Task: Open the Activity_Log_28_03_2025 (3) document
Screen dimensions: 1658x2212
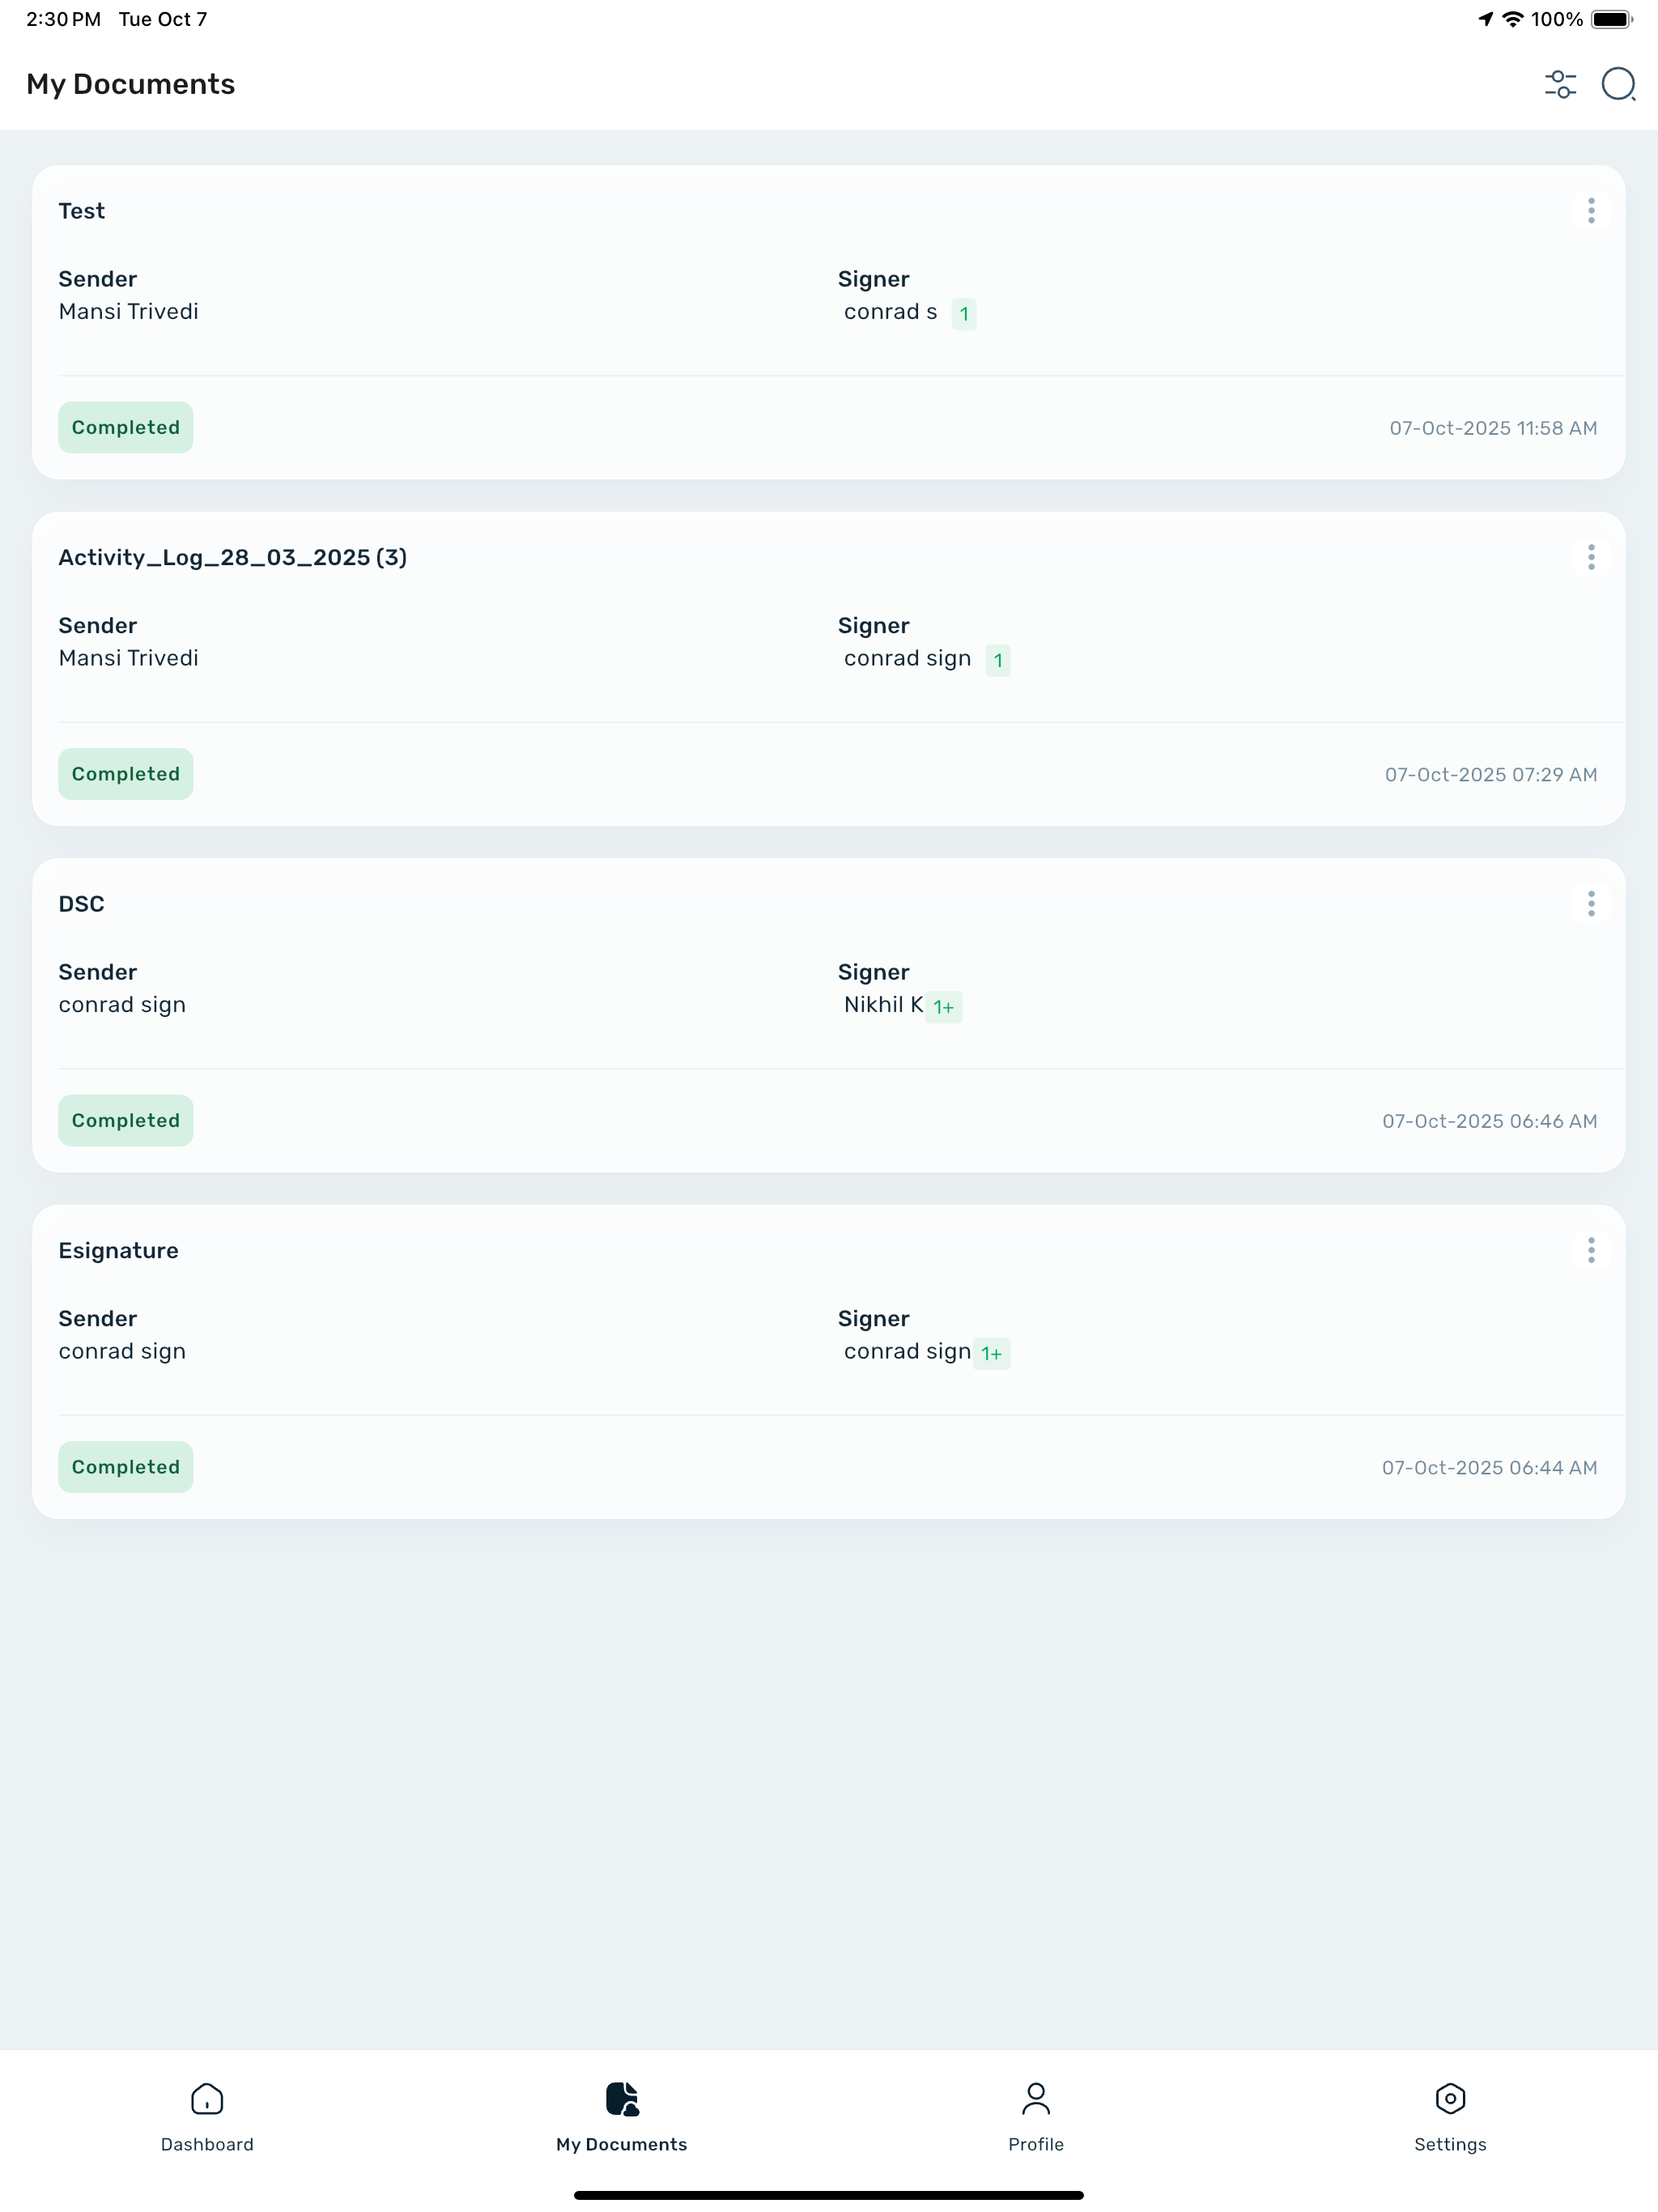Action: coord(232,558)
